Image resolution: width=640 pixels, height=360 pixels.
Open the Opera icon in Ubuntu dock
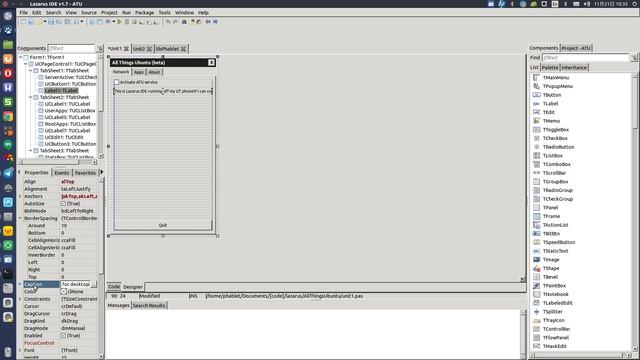coord(8,73)
